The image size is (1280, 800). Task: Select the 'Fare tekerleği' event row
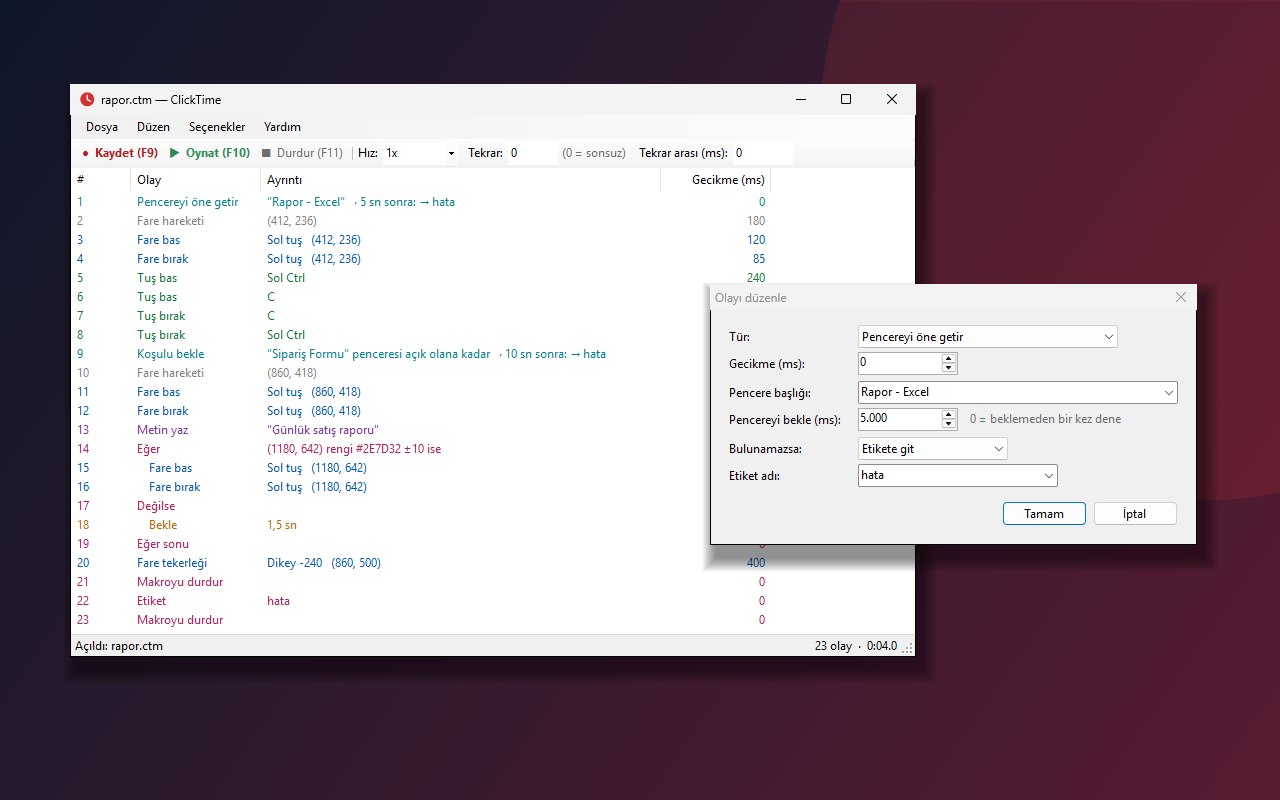[421, 563]
